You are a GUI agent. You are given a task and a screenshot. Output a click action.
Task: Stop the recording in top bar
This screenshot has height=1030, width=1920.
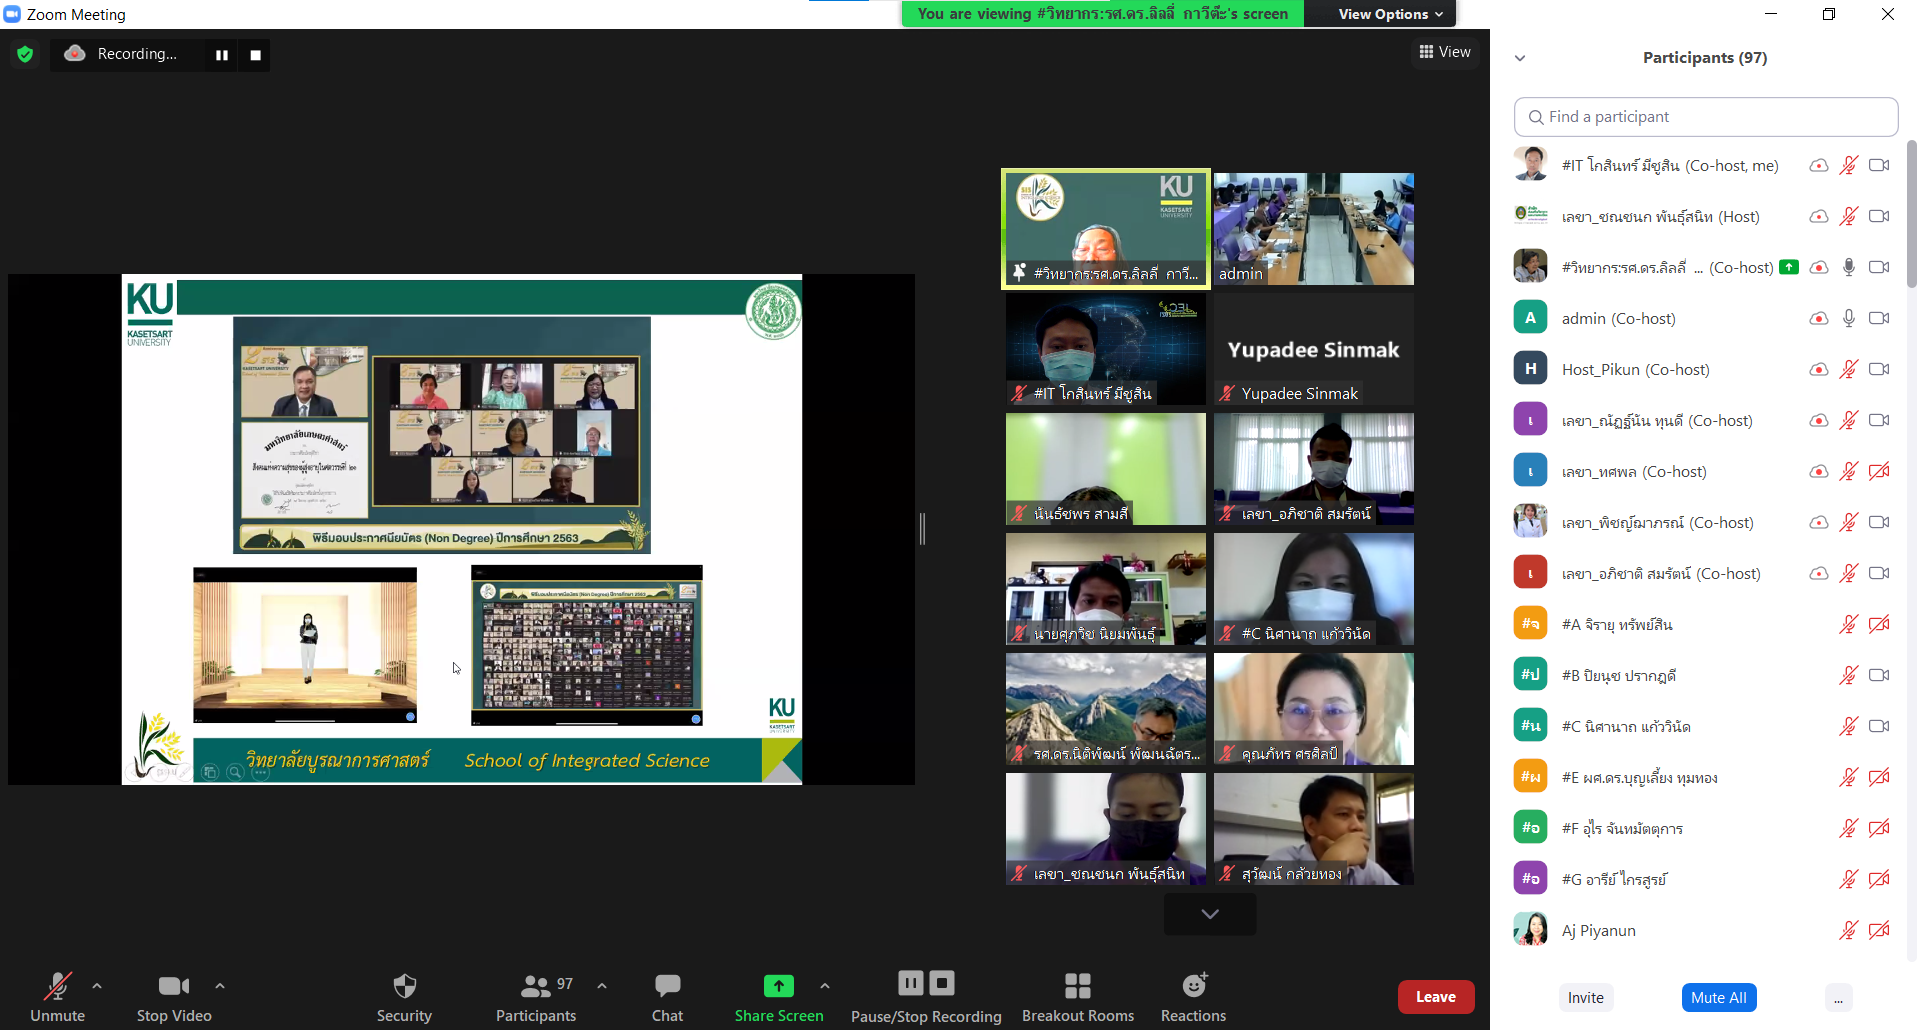[x=255, y=55]
